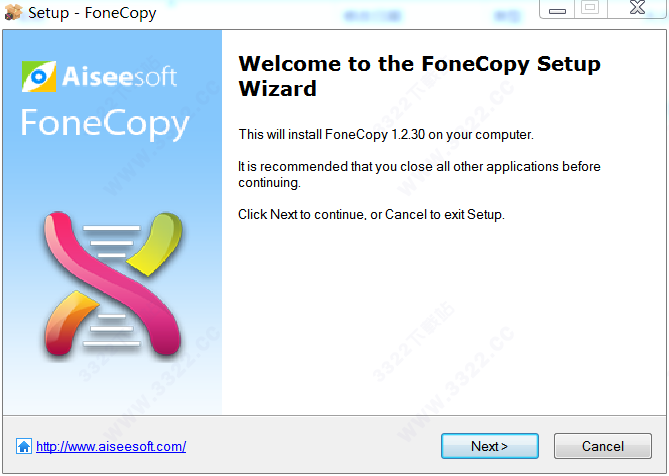Click the close all other applications recommendation text
This screenshot has height=476, width=669.
tap(419, 174)
